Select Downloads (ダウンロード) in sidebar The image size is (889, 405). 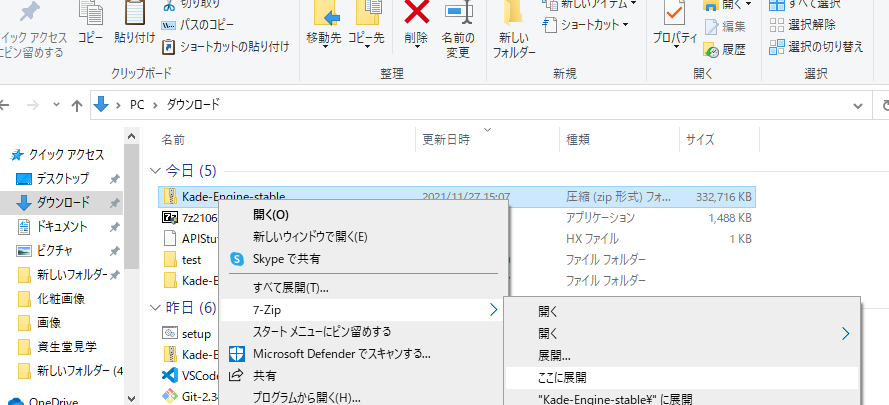pos(62,202)
